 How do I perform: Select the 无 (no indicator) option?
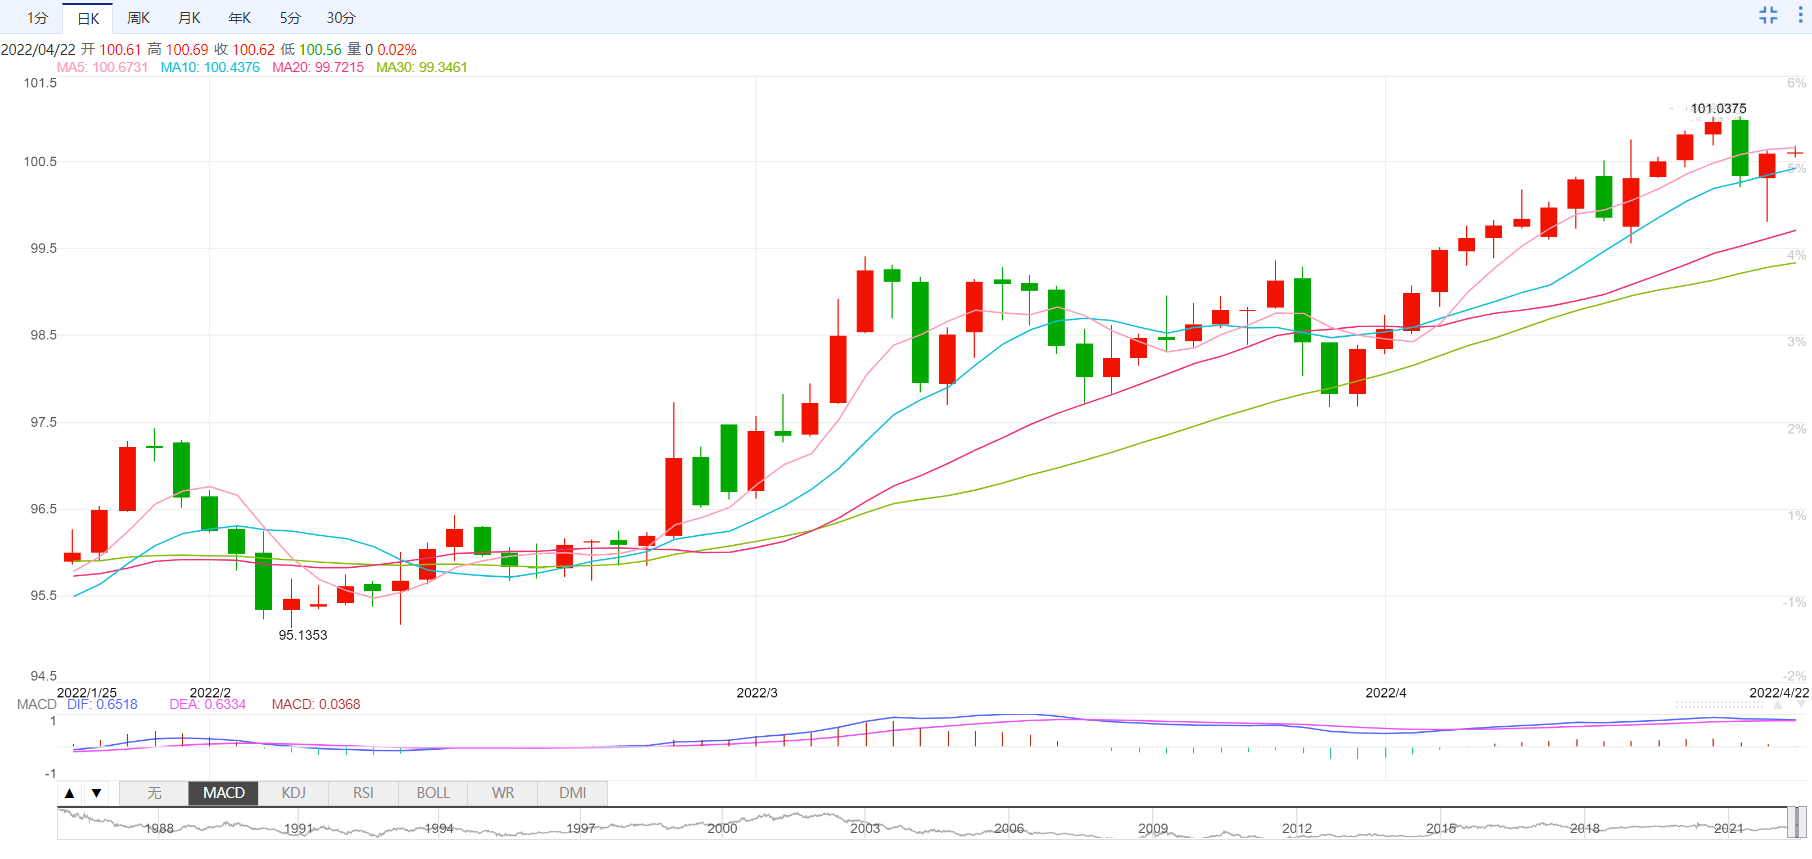[x=154, y=793]
